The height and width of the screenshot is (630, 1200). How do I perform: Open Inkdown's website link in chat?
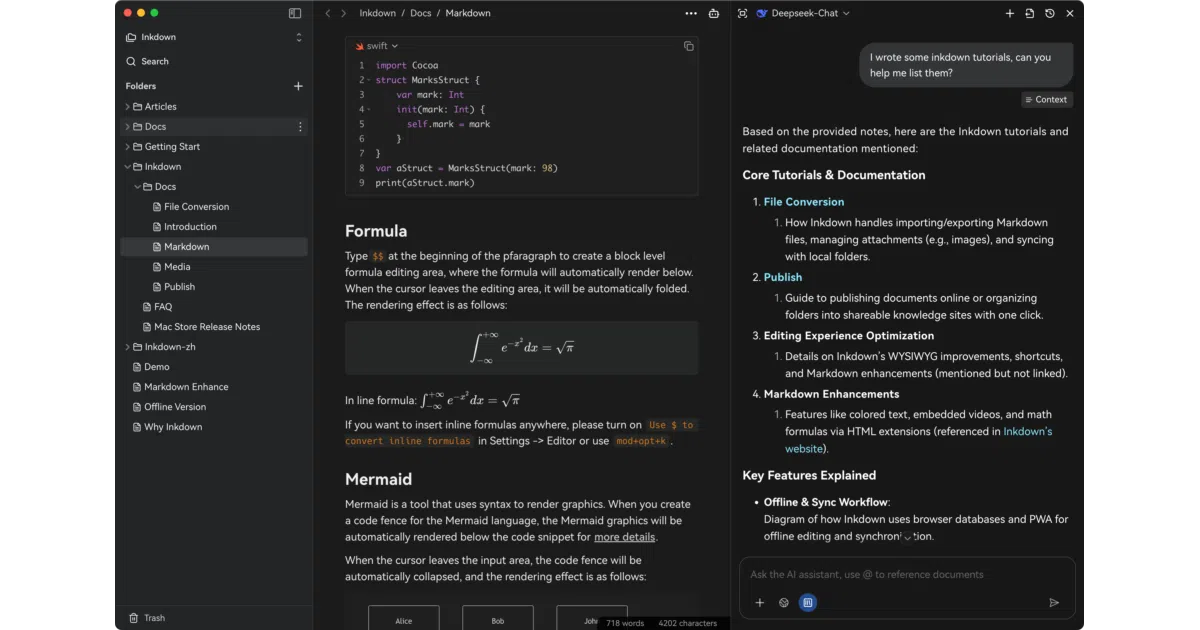[919, 440]
